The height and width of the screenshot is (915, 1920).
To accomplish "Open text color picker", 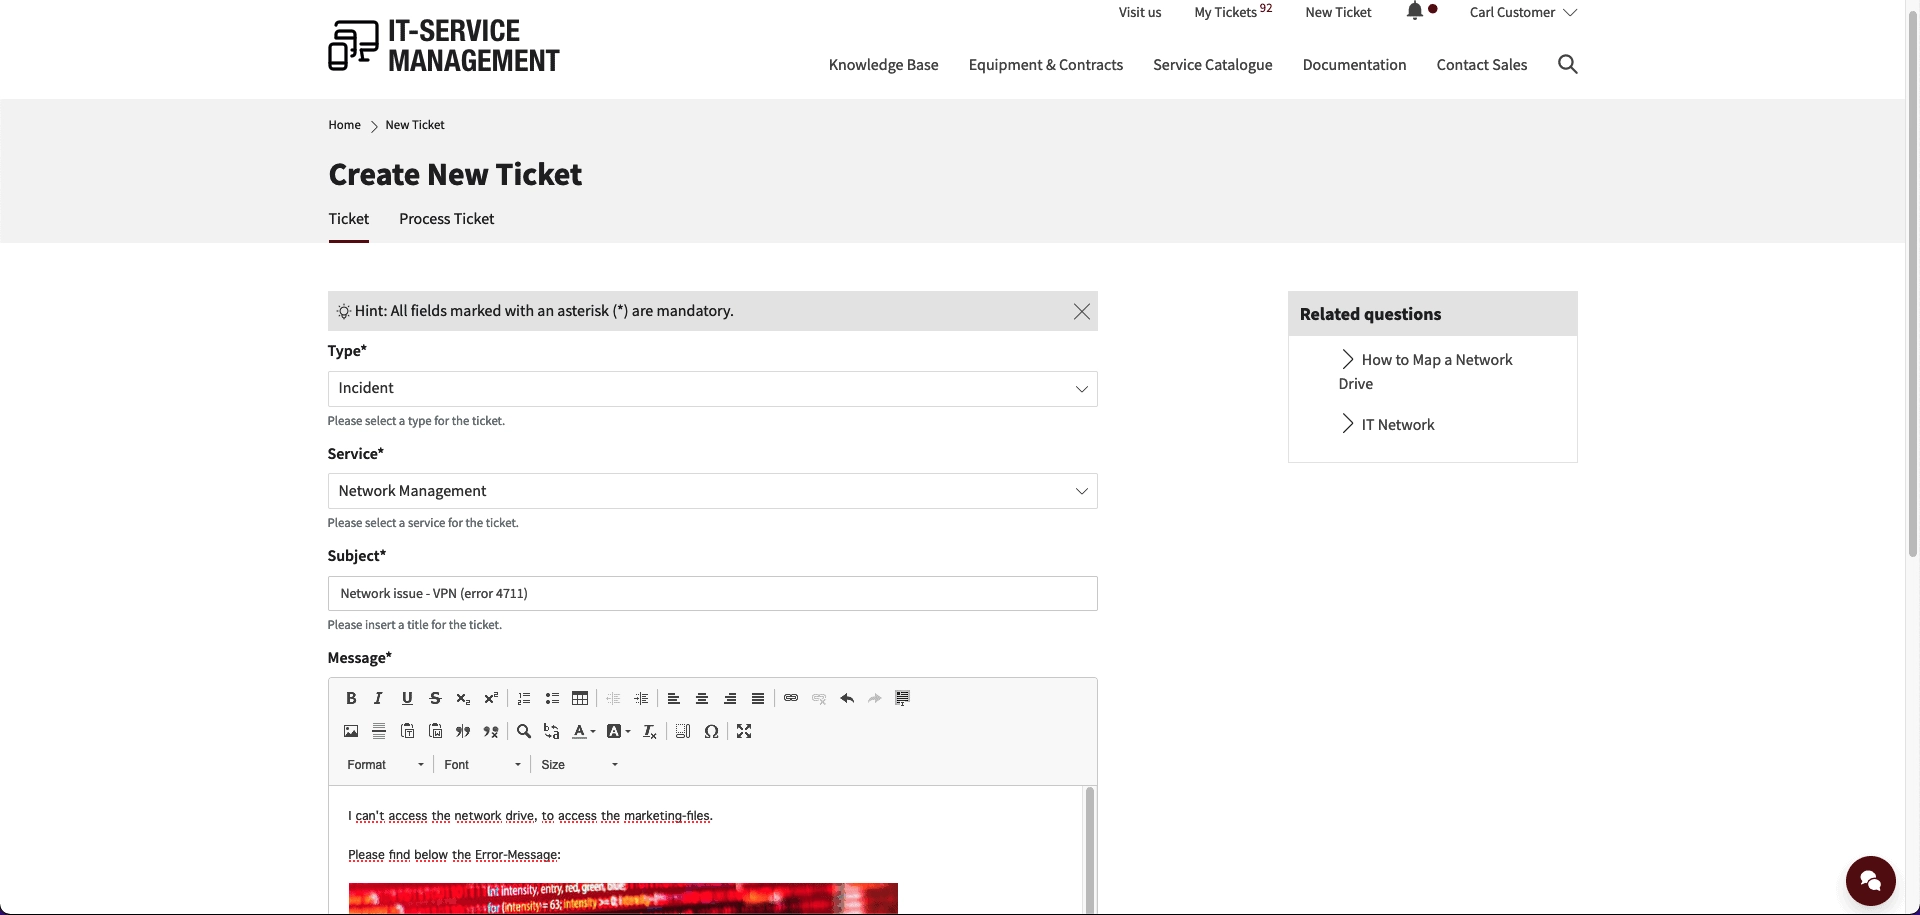I will (584, 731).
